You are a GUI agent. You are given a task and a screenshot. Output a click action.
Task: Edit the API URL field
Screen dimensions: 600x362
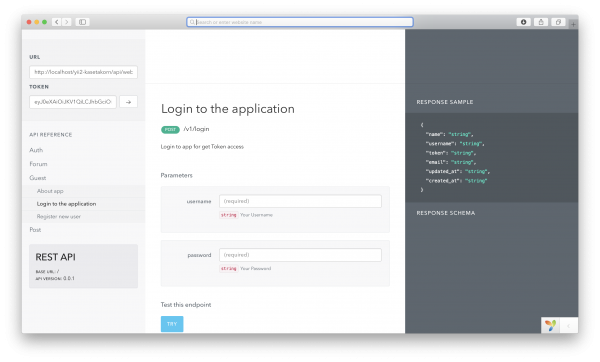click(83, 72)
